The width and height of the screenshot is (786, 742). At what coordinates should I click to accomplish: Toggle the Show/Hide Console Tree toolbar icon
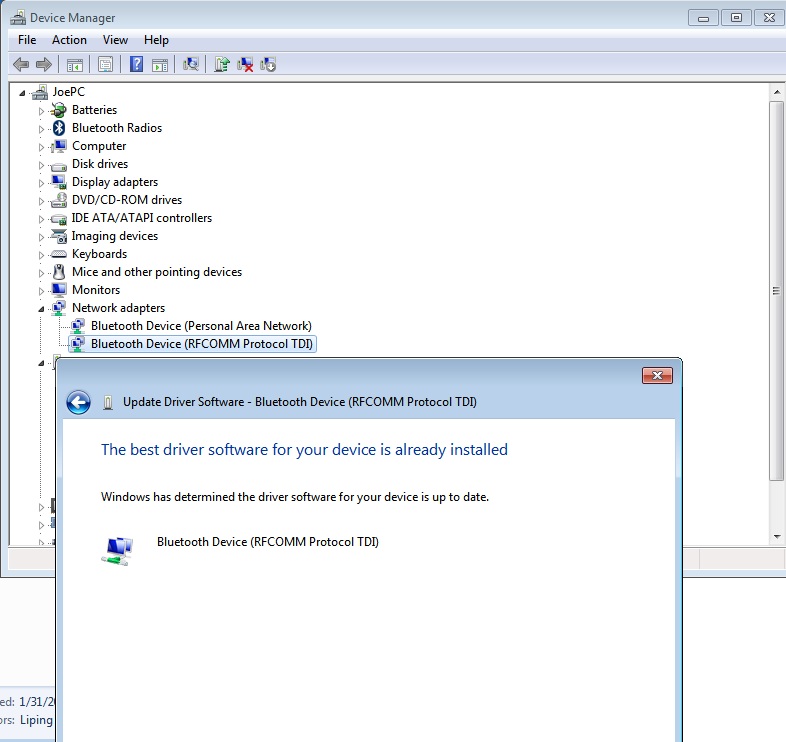[75, 65]
